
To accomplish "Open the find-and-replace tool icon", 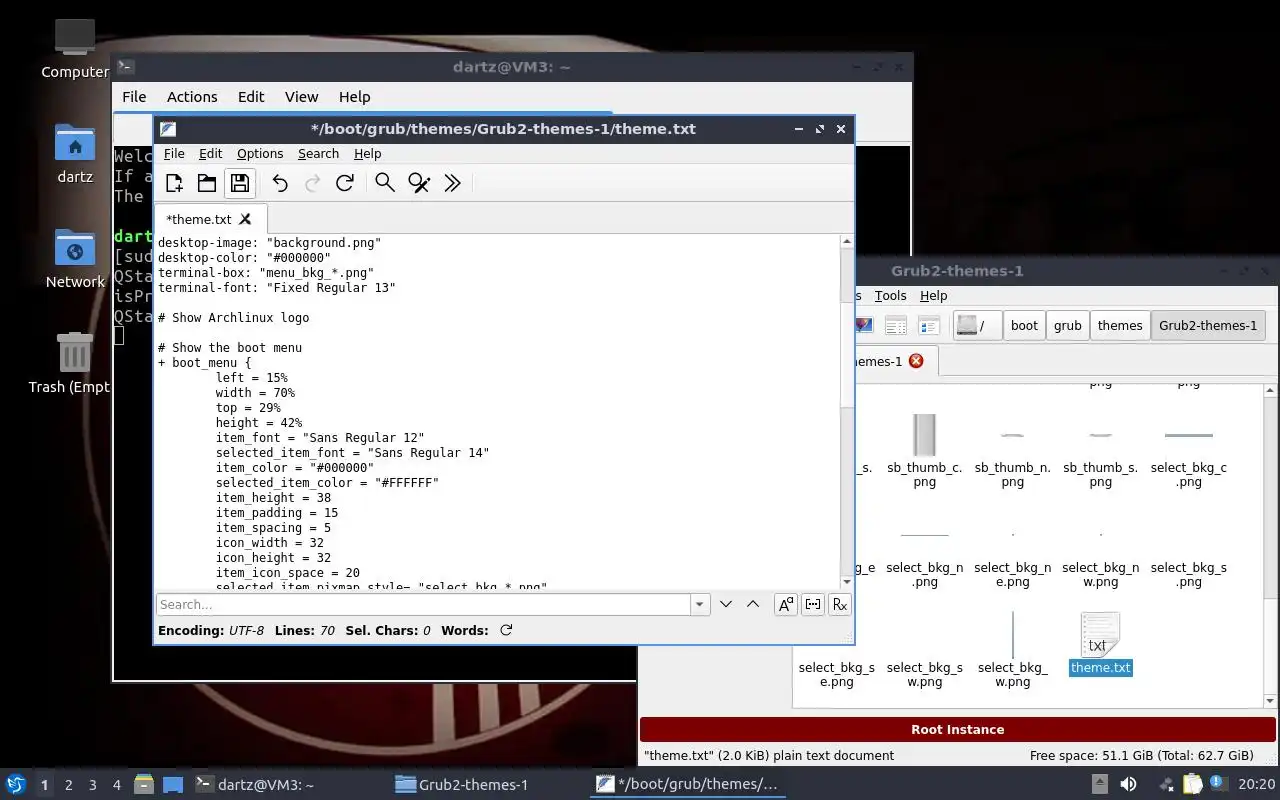I will tap(419, 183).
